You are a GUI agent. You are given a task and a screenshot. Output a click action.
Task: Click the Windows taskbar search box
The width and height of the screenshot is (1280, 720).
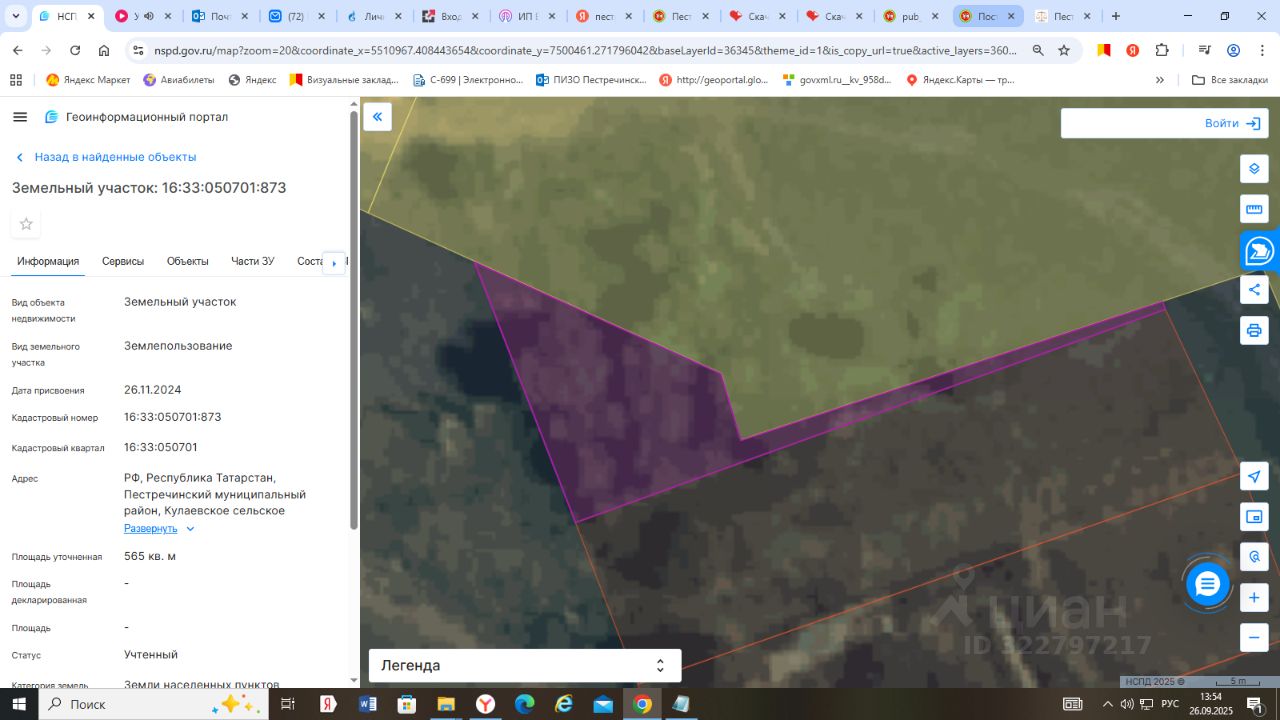152,704
